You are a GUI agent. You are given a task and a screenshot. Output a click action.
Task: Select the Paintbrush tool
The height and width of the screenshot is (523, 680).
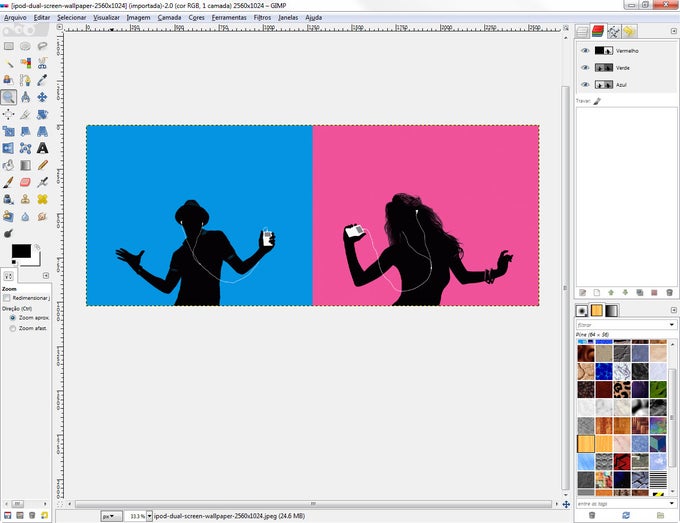(x=9, y=182)
